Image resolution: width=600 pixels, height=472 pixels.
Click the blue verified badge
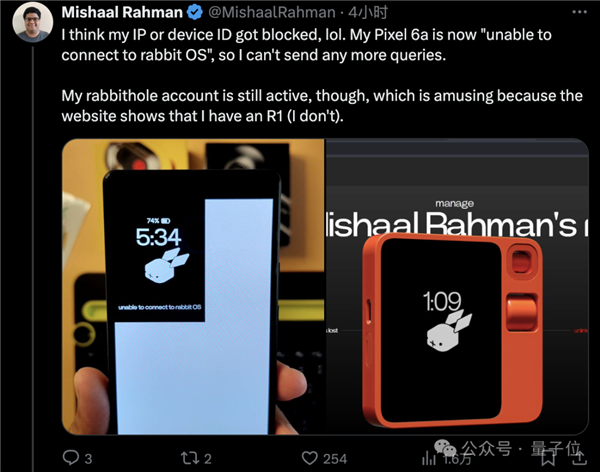[x=195, y=12]
